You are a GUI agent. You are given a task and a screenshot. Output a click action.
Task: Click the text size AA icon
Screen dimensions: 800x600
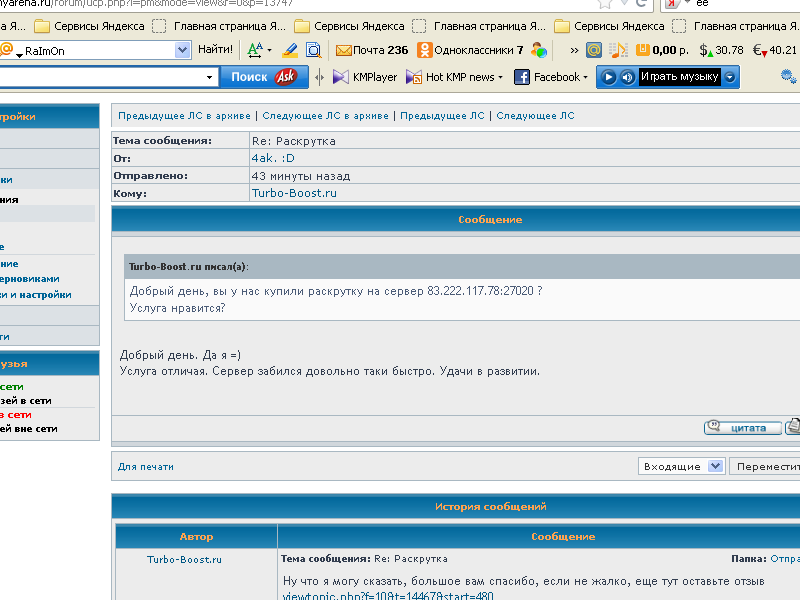pos(255,49)
